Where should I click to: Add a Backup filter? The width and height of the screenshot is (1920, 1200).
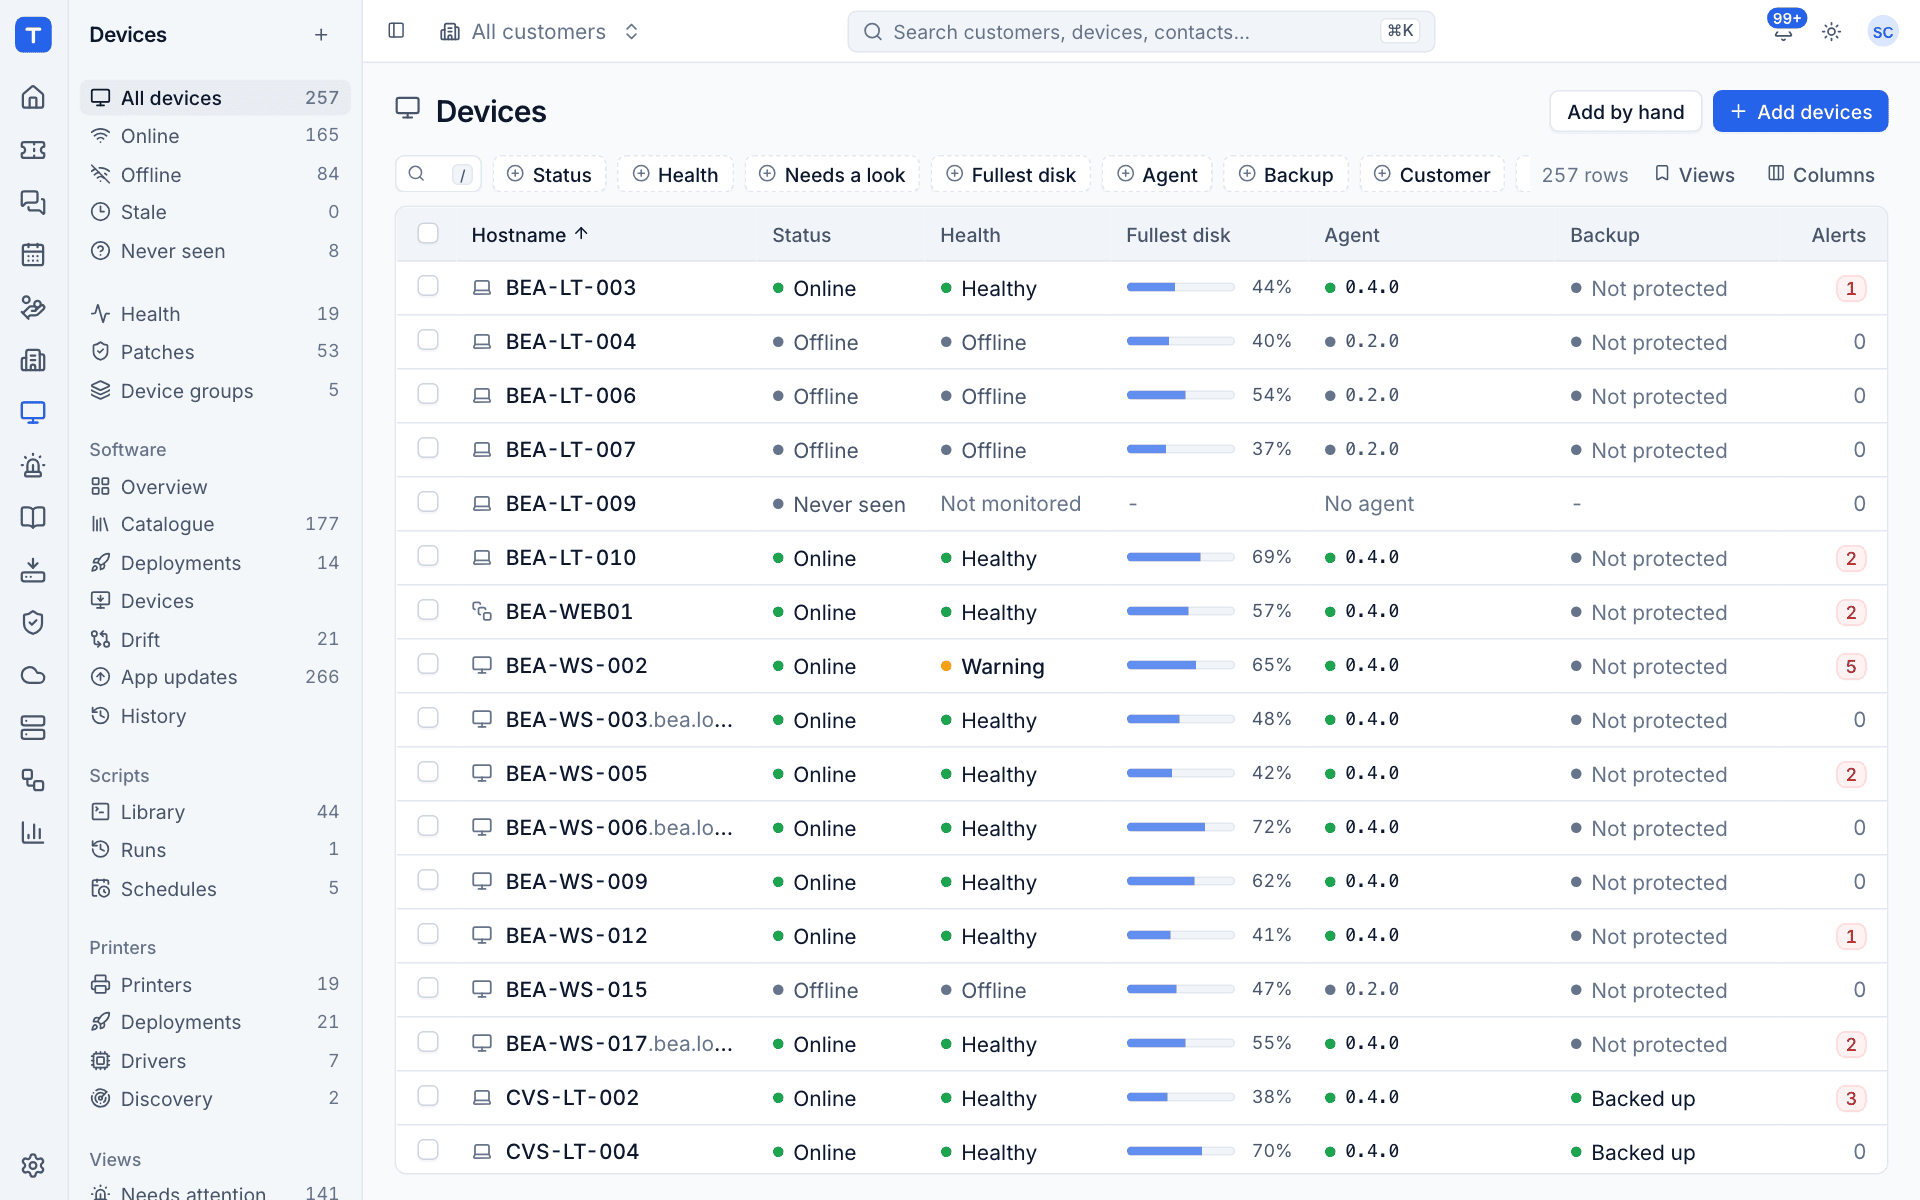[1285, 174]
